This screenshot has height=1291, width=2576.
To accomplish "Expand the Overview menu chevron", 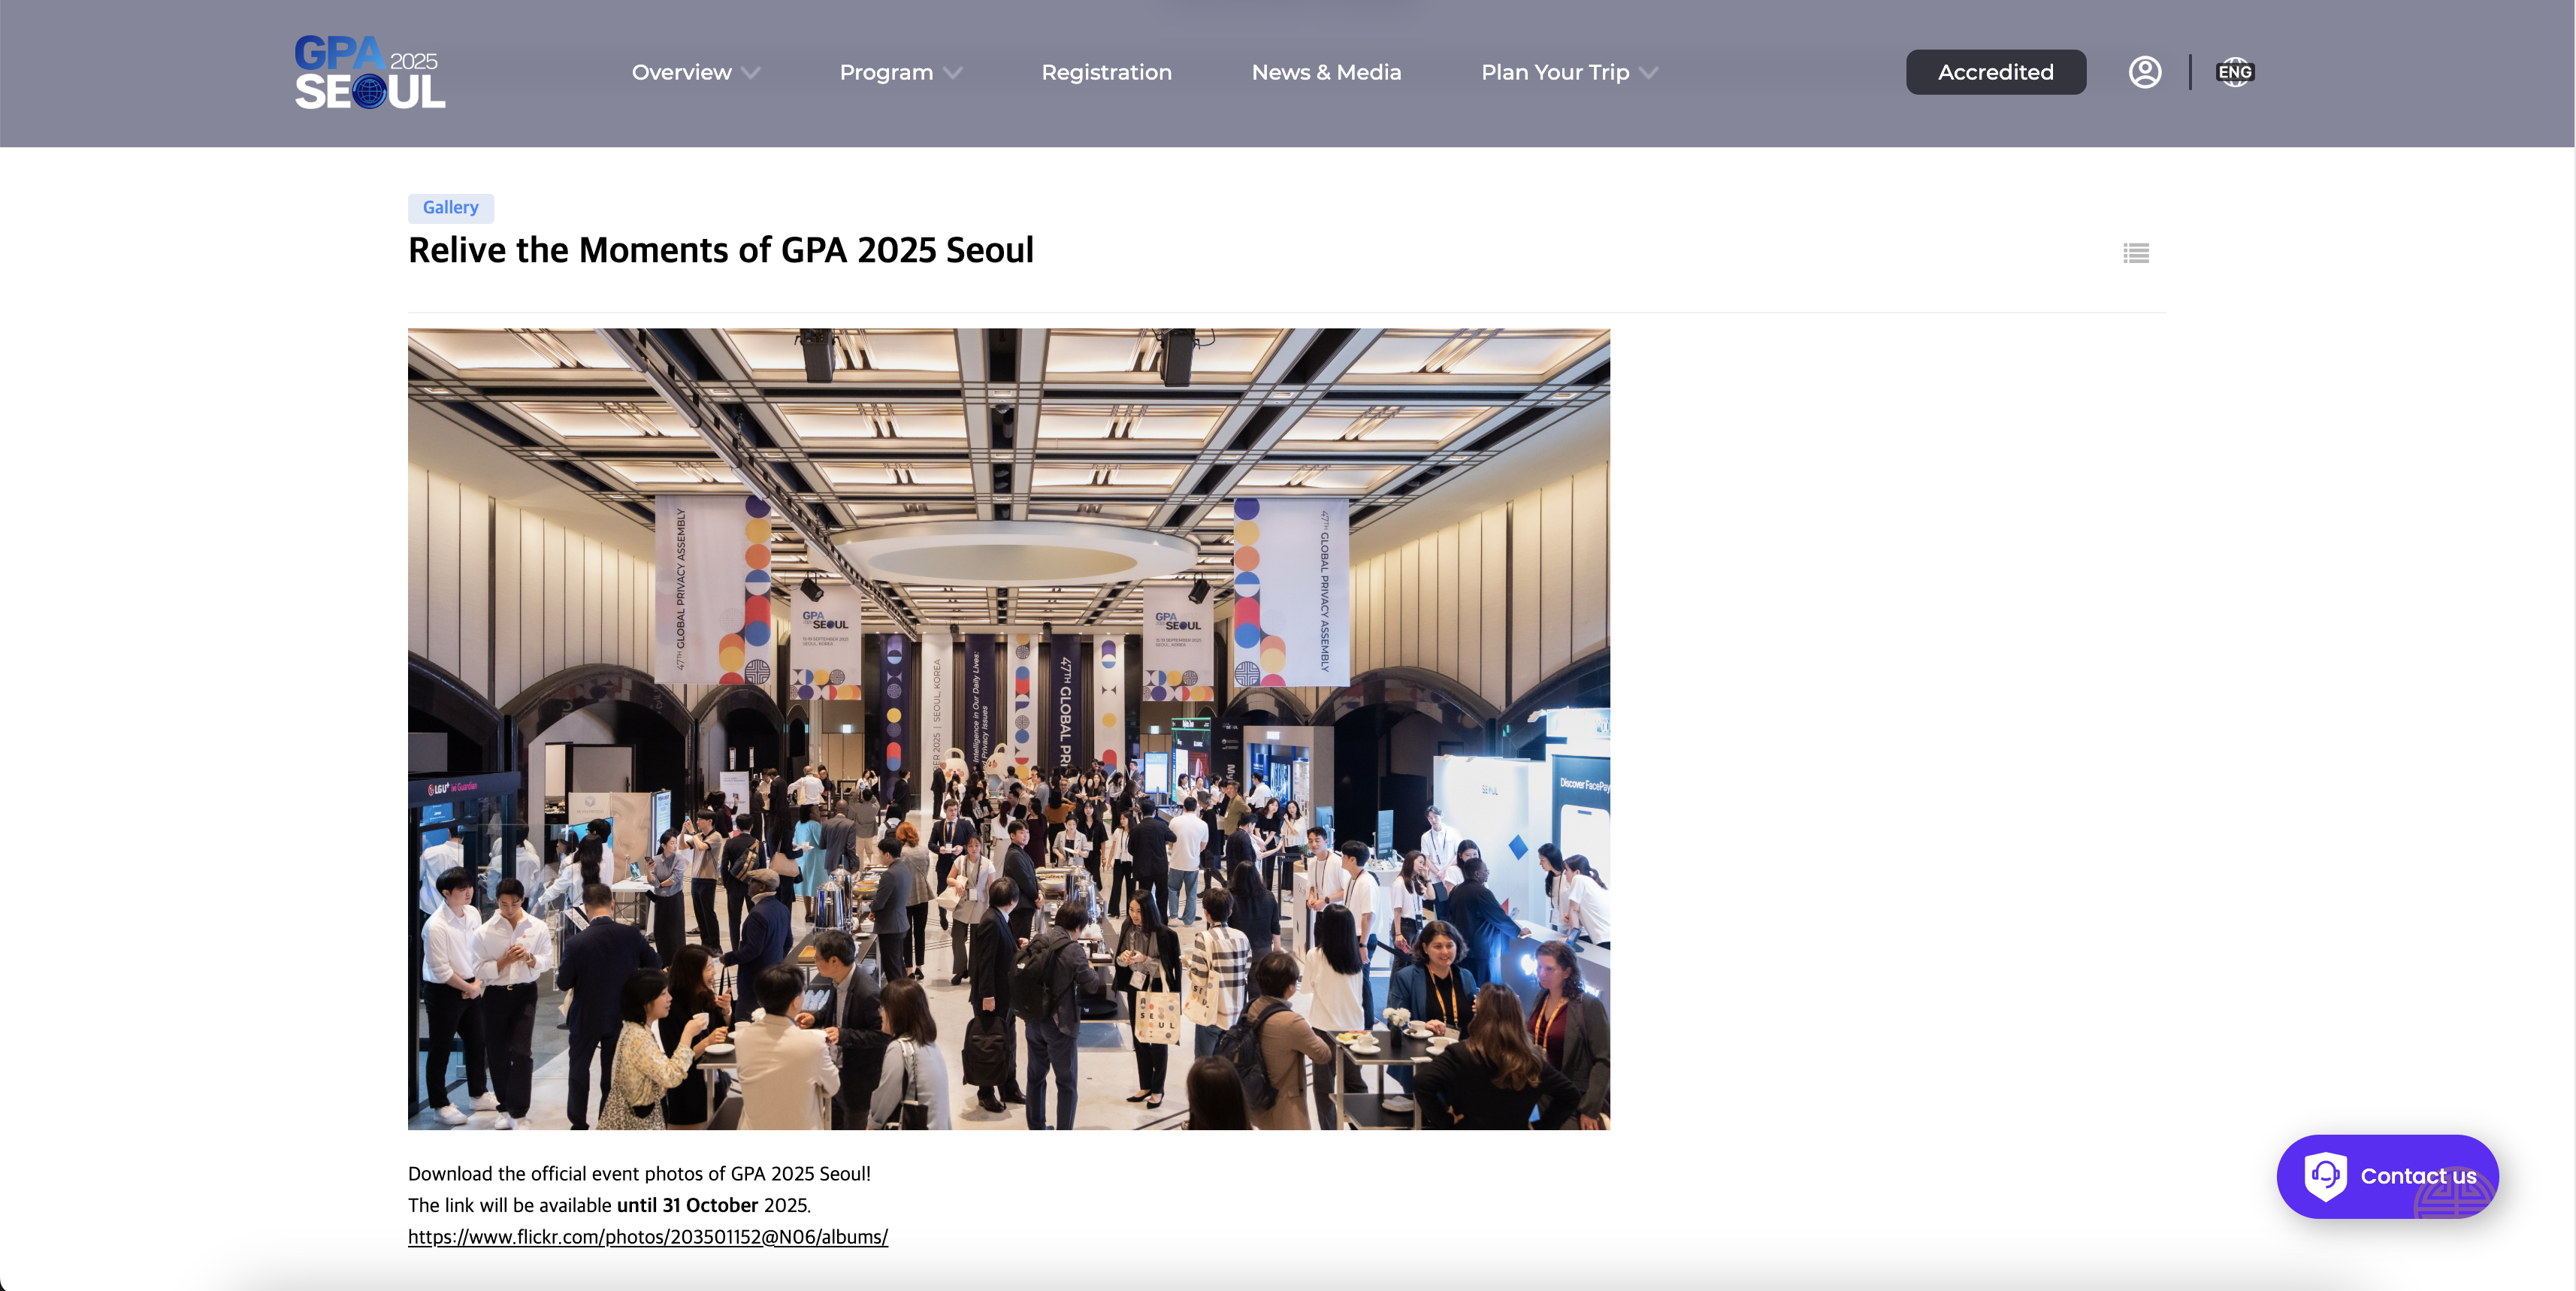I will [751, 73].
